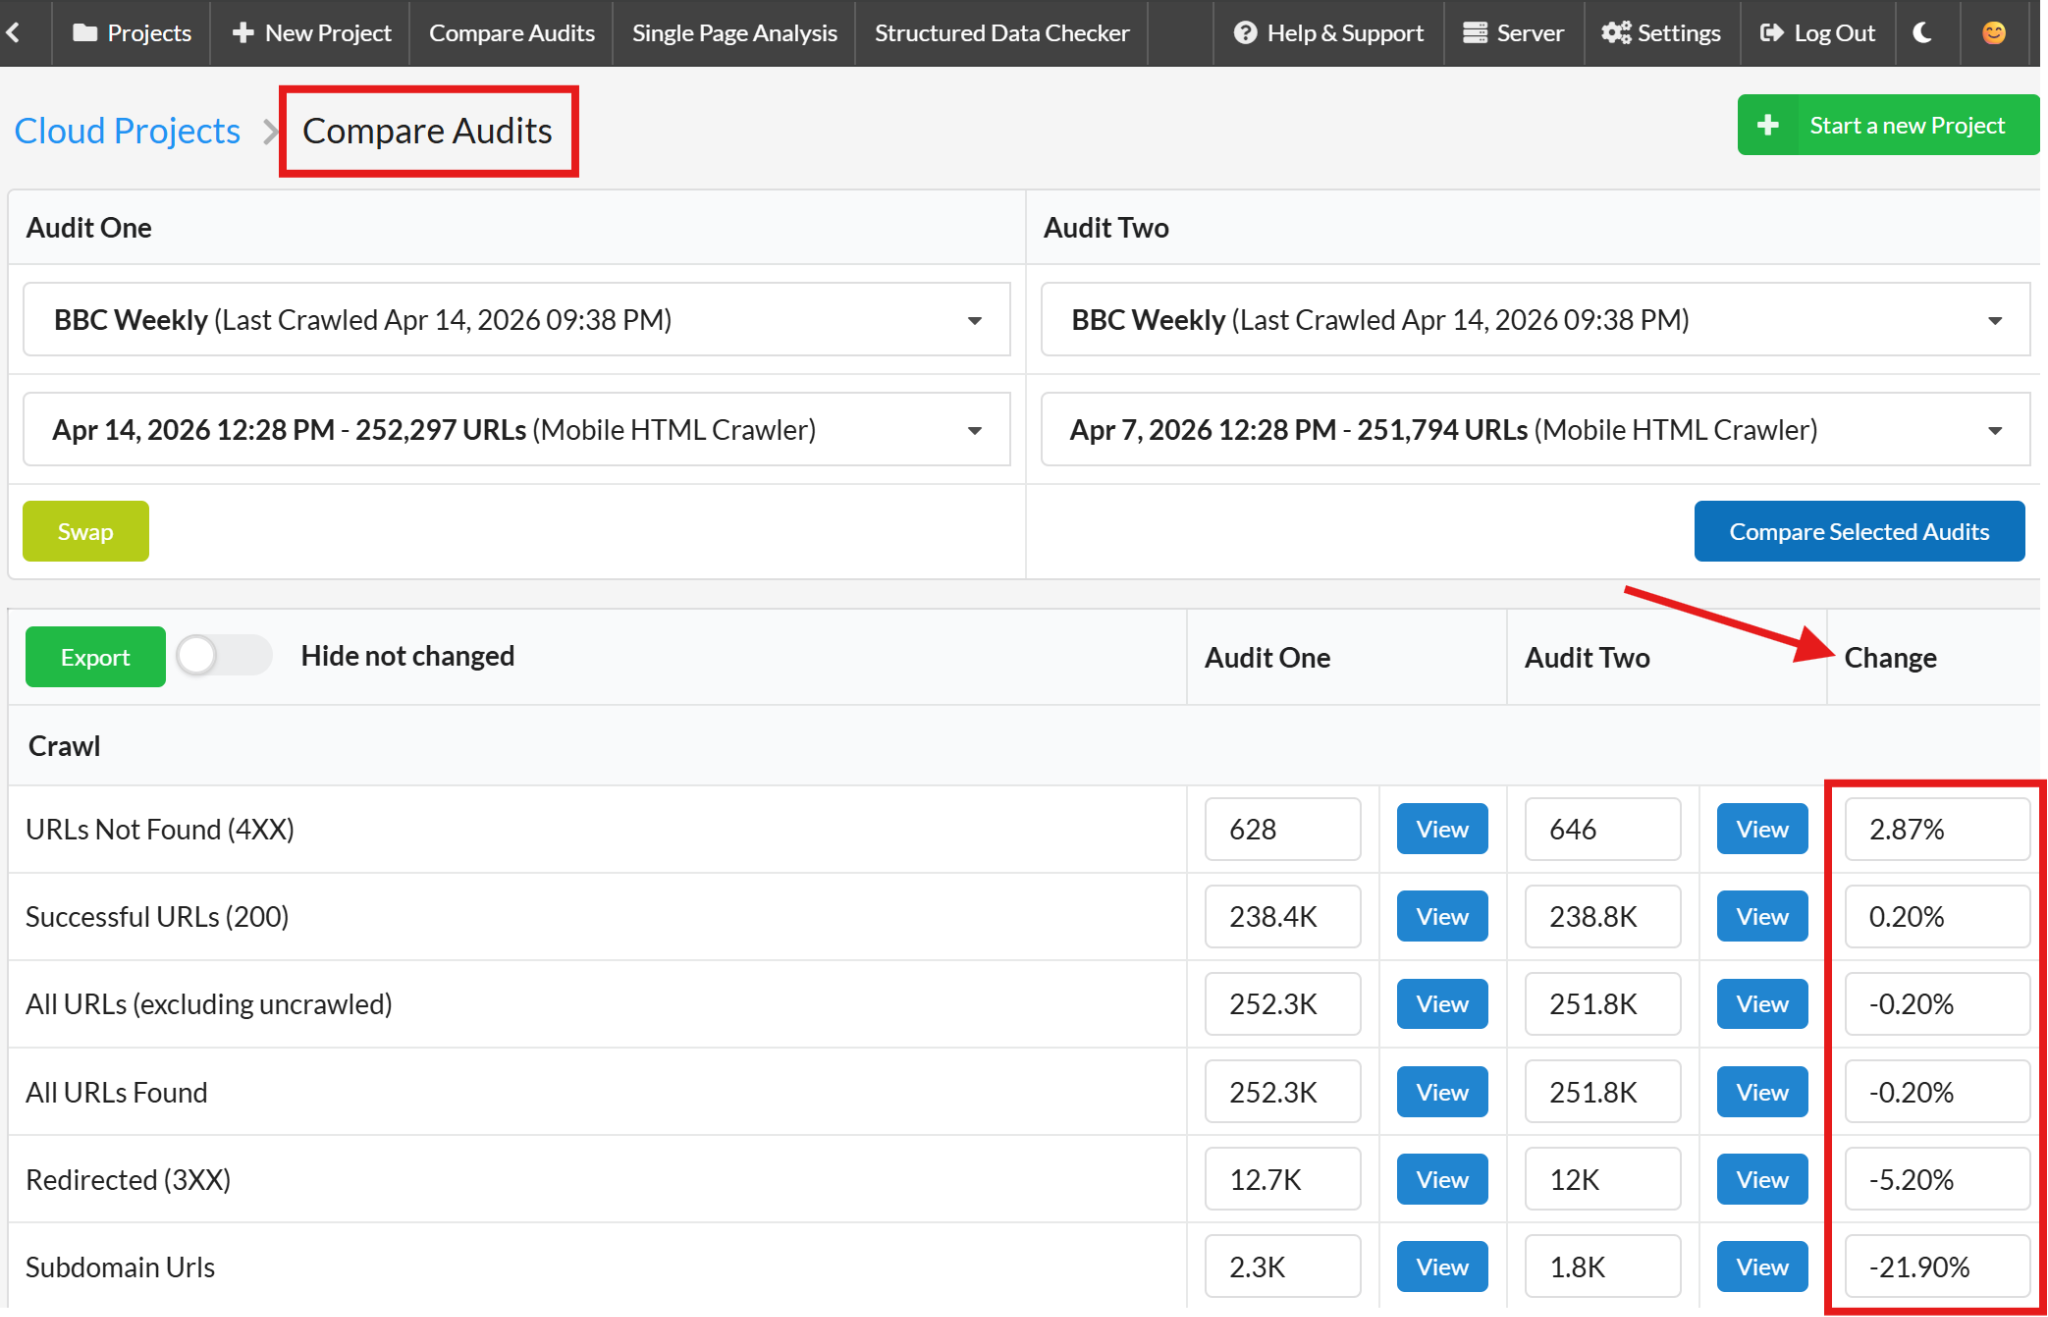View URLs Not Found results for Audit One
This screenshot has height=1317, width=2048.
point(1441,828)
